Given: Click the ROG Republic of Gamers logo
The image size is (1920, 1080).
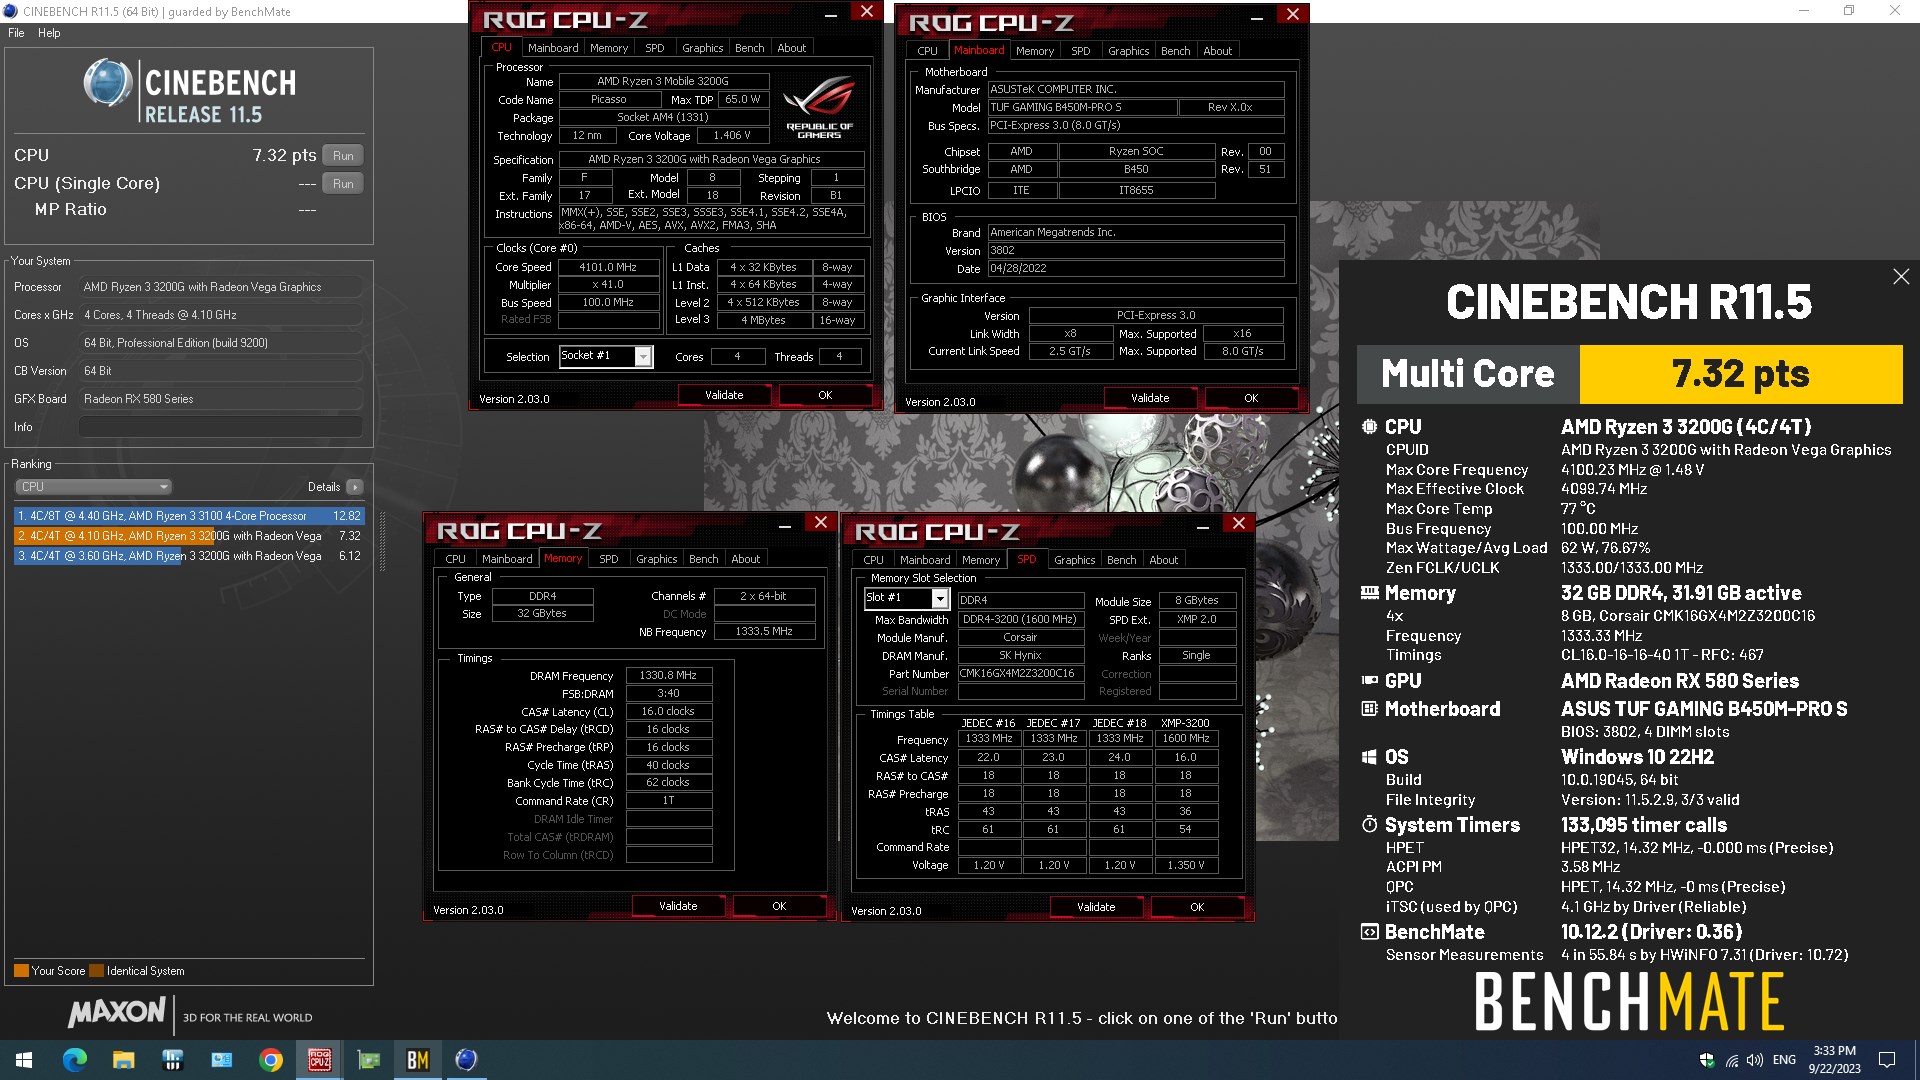Looking at the screenshot, I should pos(819,106).
